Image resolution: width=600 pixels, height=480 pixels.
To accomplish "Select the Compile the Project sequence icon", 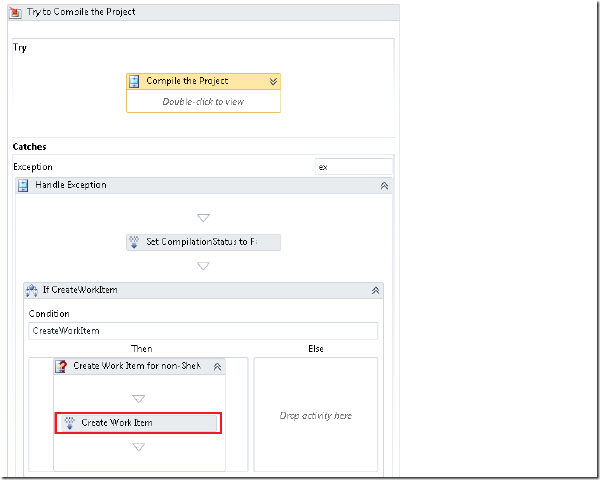I will [134, 81].
